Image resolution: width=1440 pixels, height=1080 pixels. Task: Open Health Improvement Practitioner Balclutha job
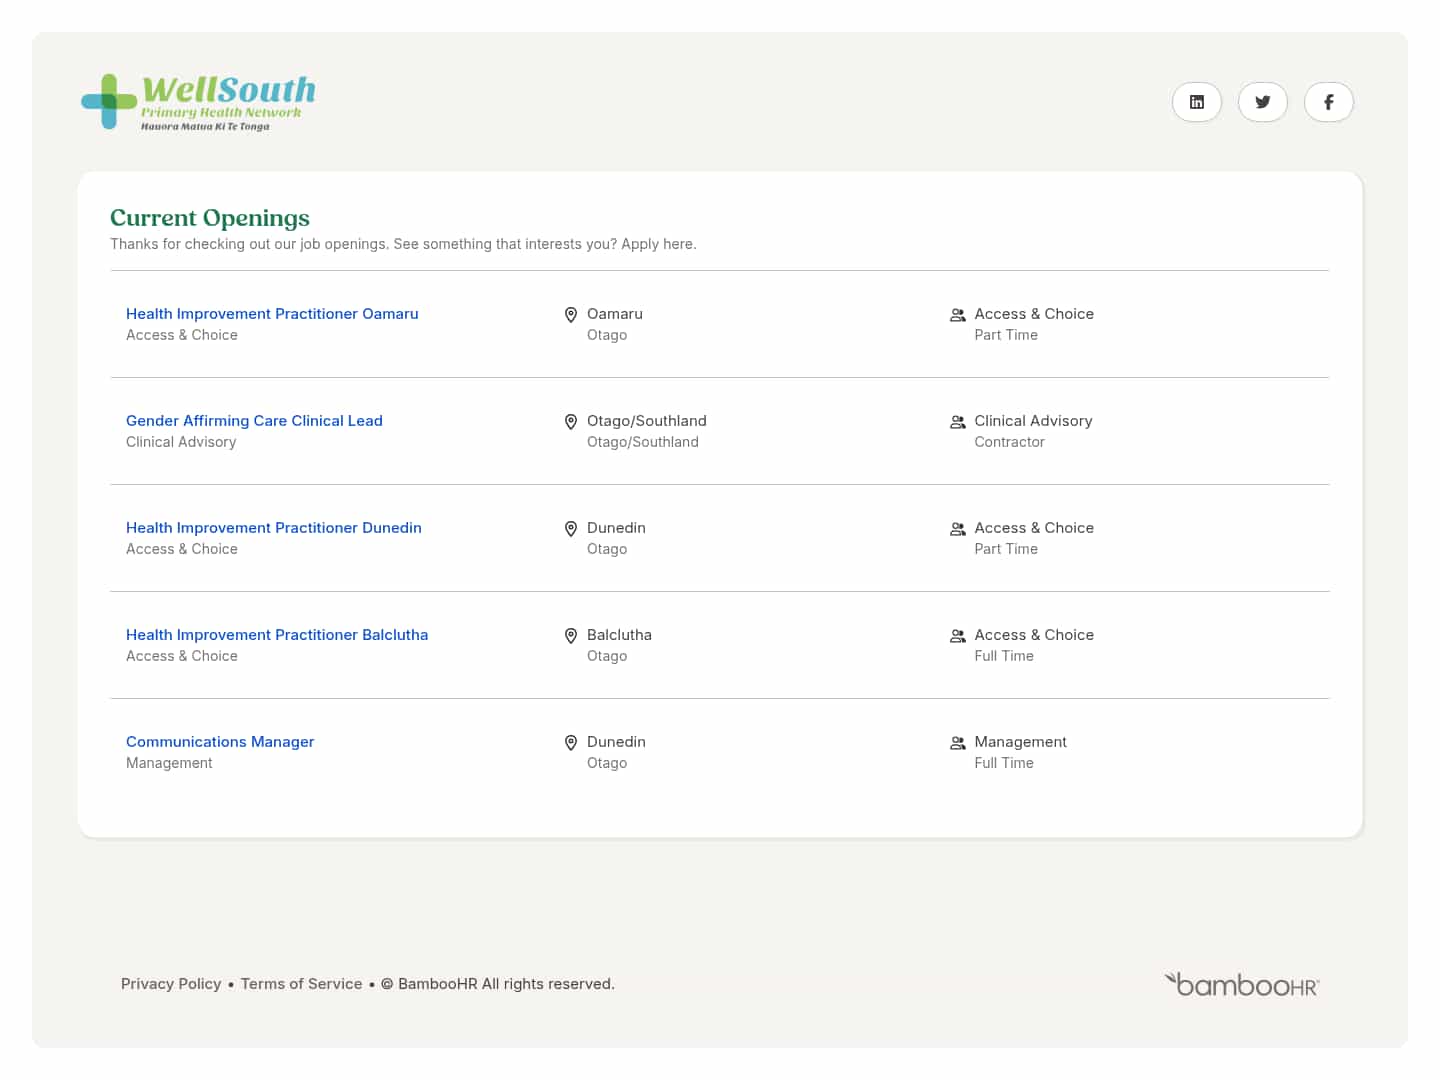(277, 635)
